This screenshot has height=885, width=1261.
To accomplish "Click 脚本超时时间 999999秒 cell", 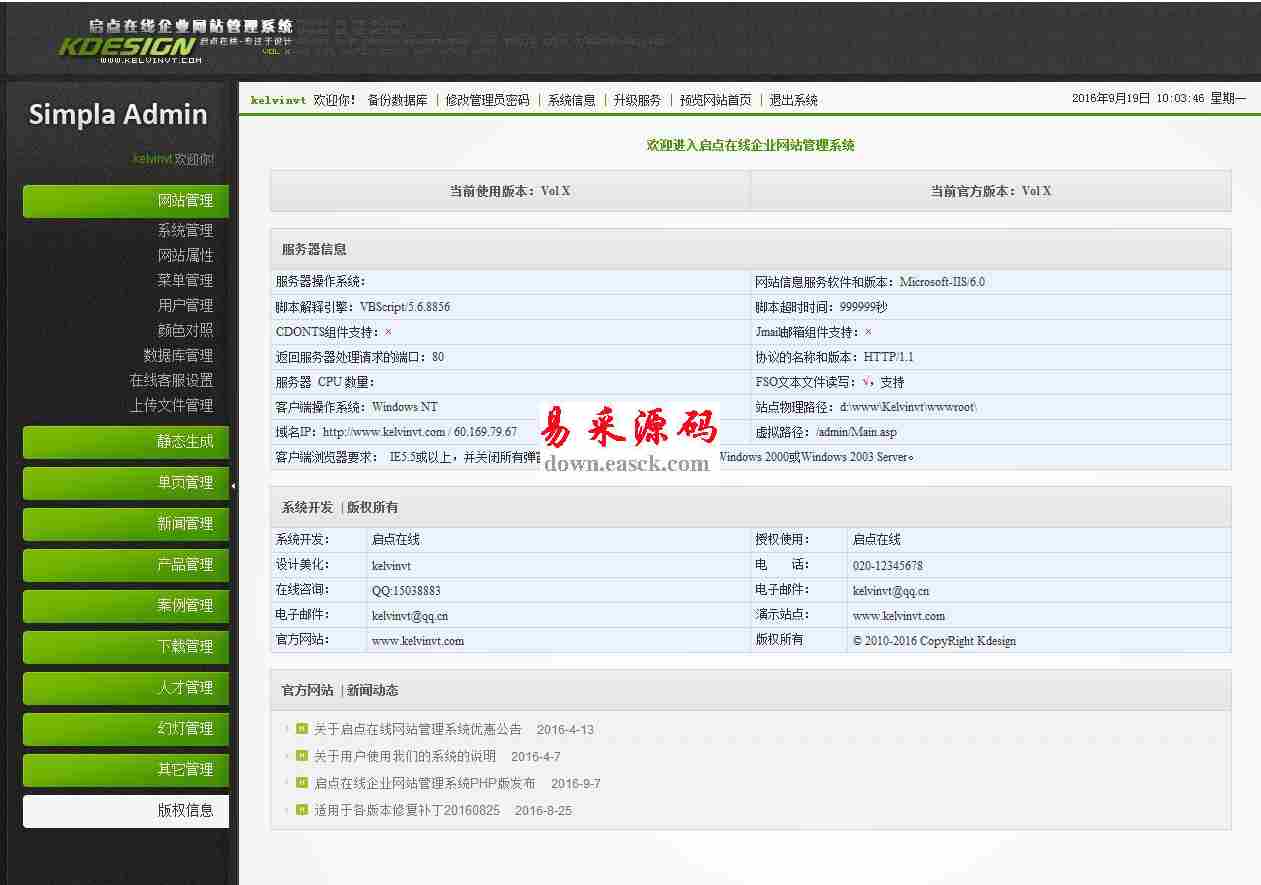I will (991, 307).
